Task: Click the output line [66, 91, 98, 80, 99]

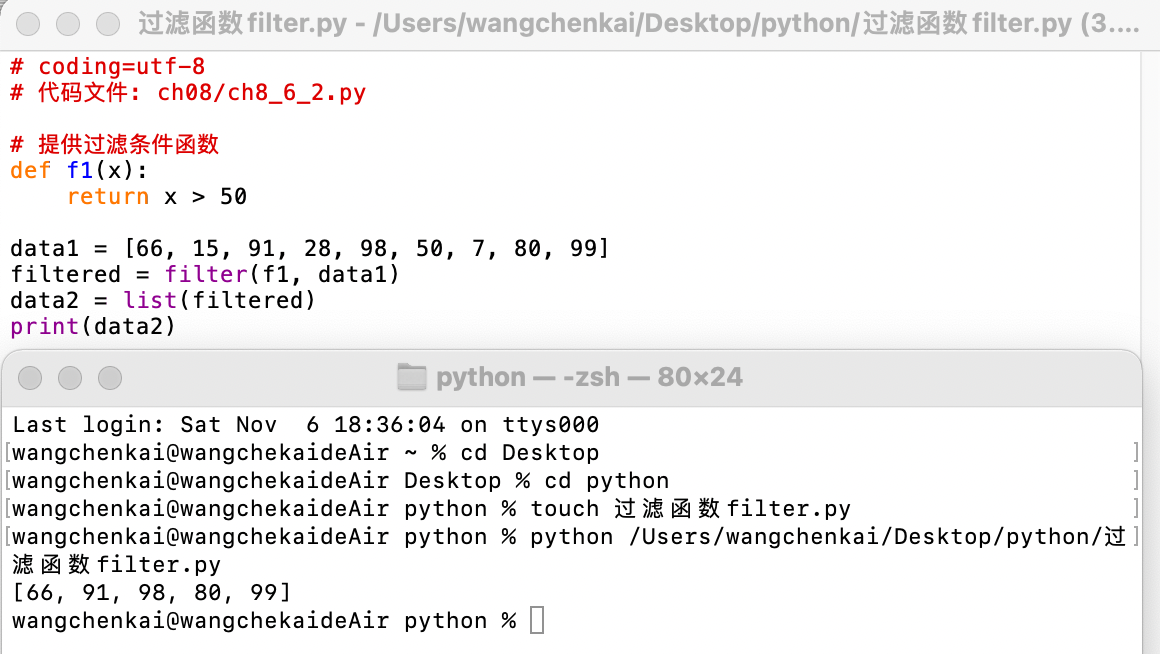Action: pyautogui.click(x=151, y=593)
